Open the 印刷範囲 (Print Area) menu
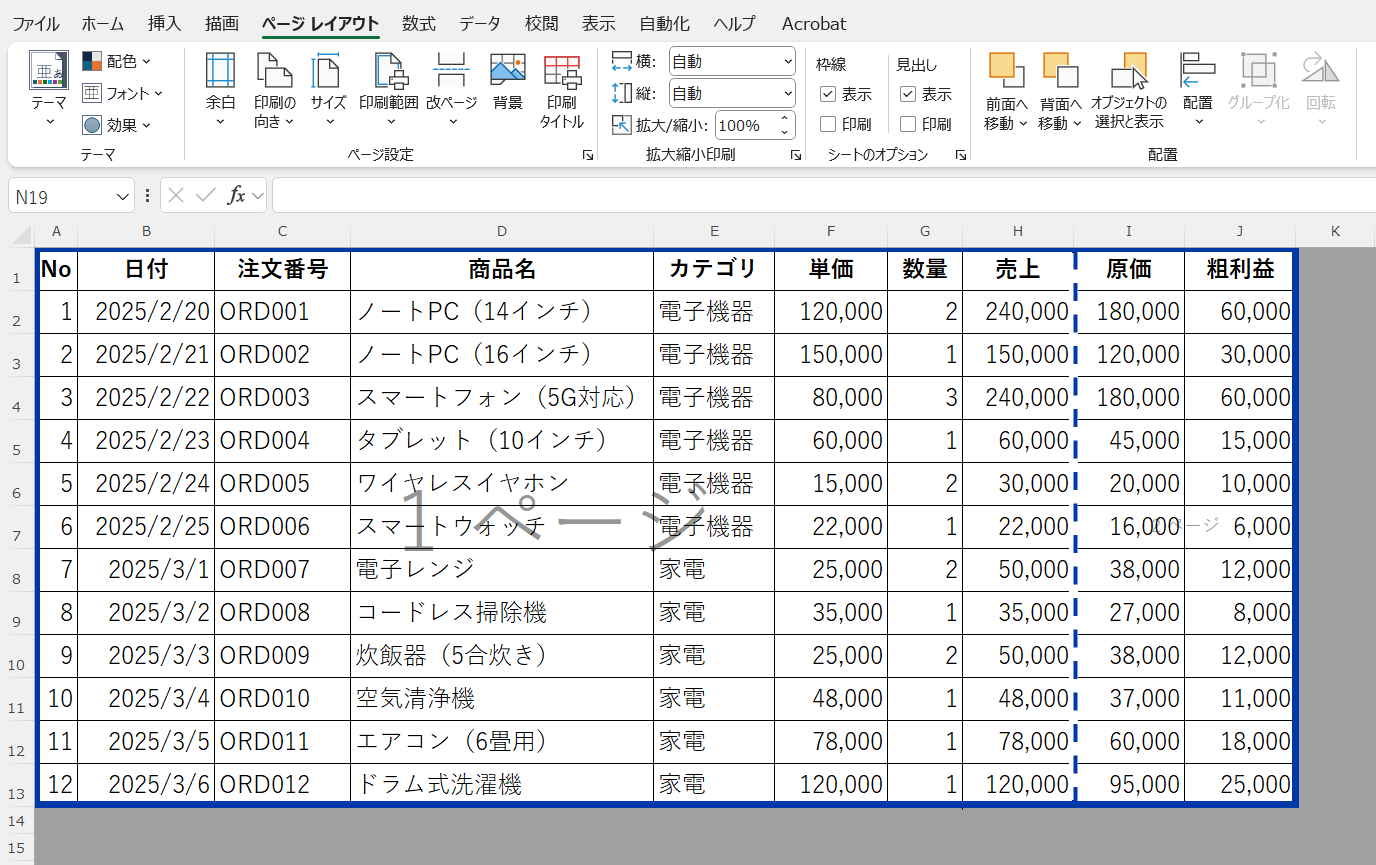 pos(388,88)
